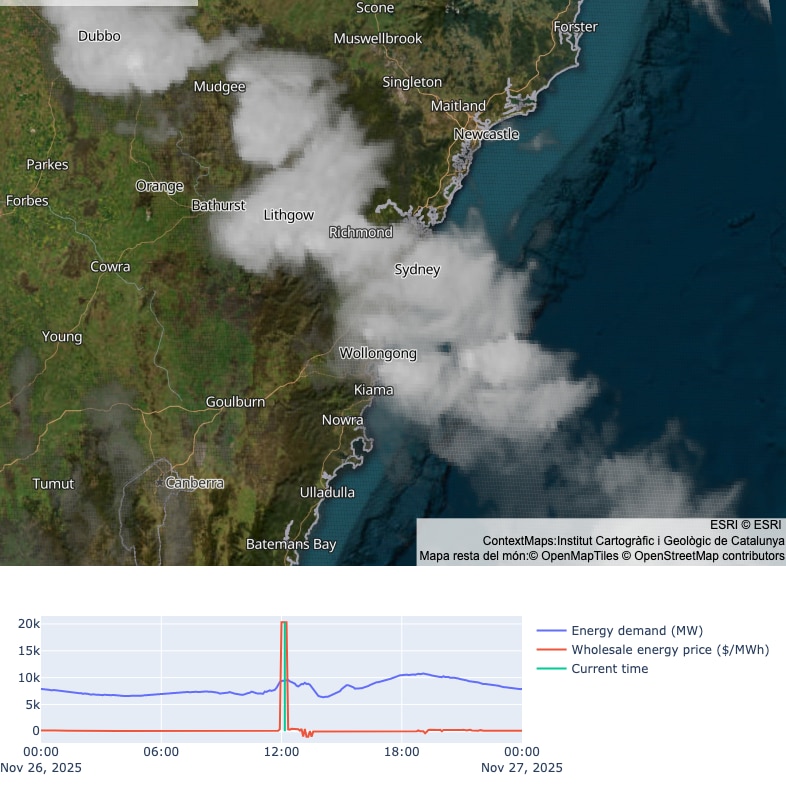
Task: Click the Forbes label on the map
Action: tap(27, 201)
